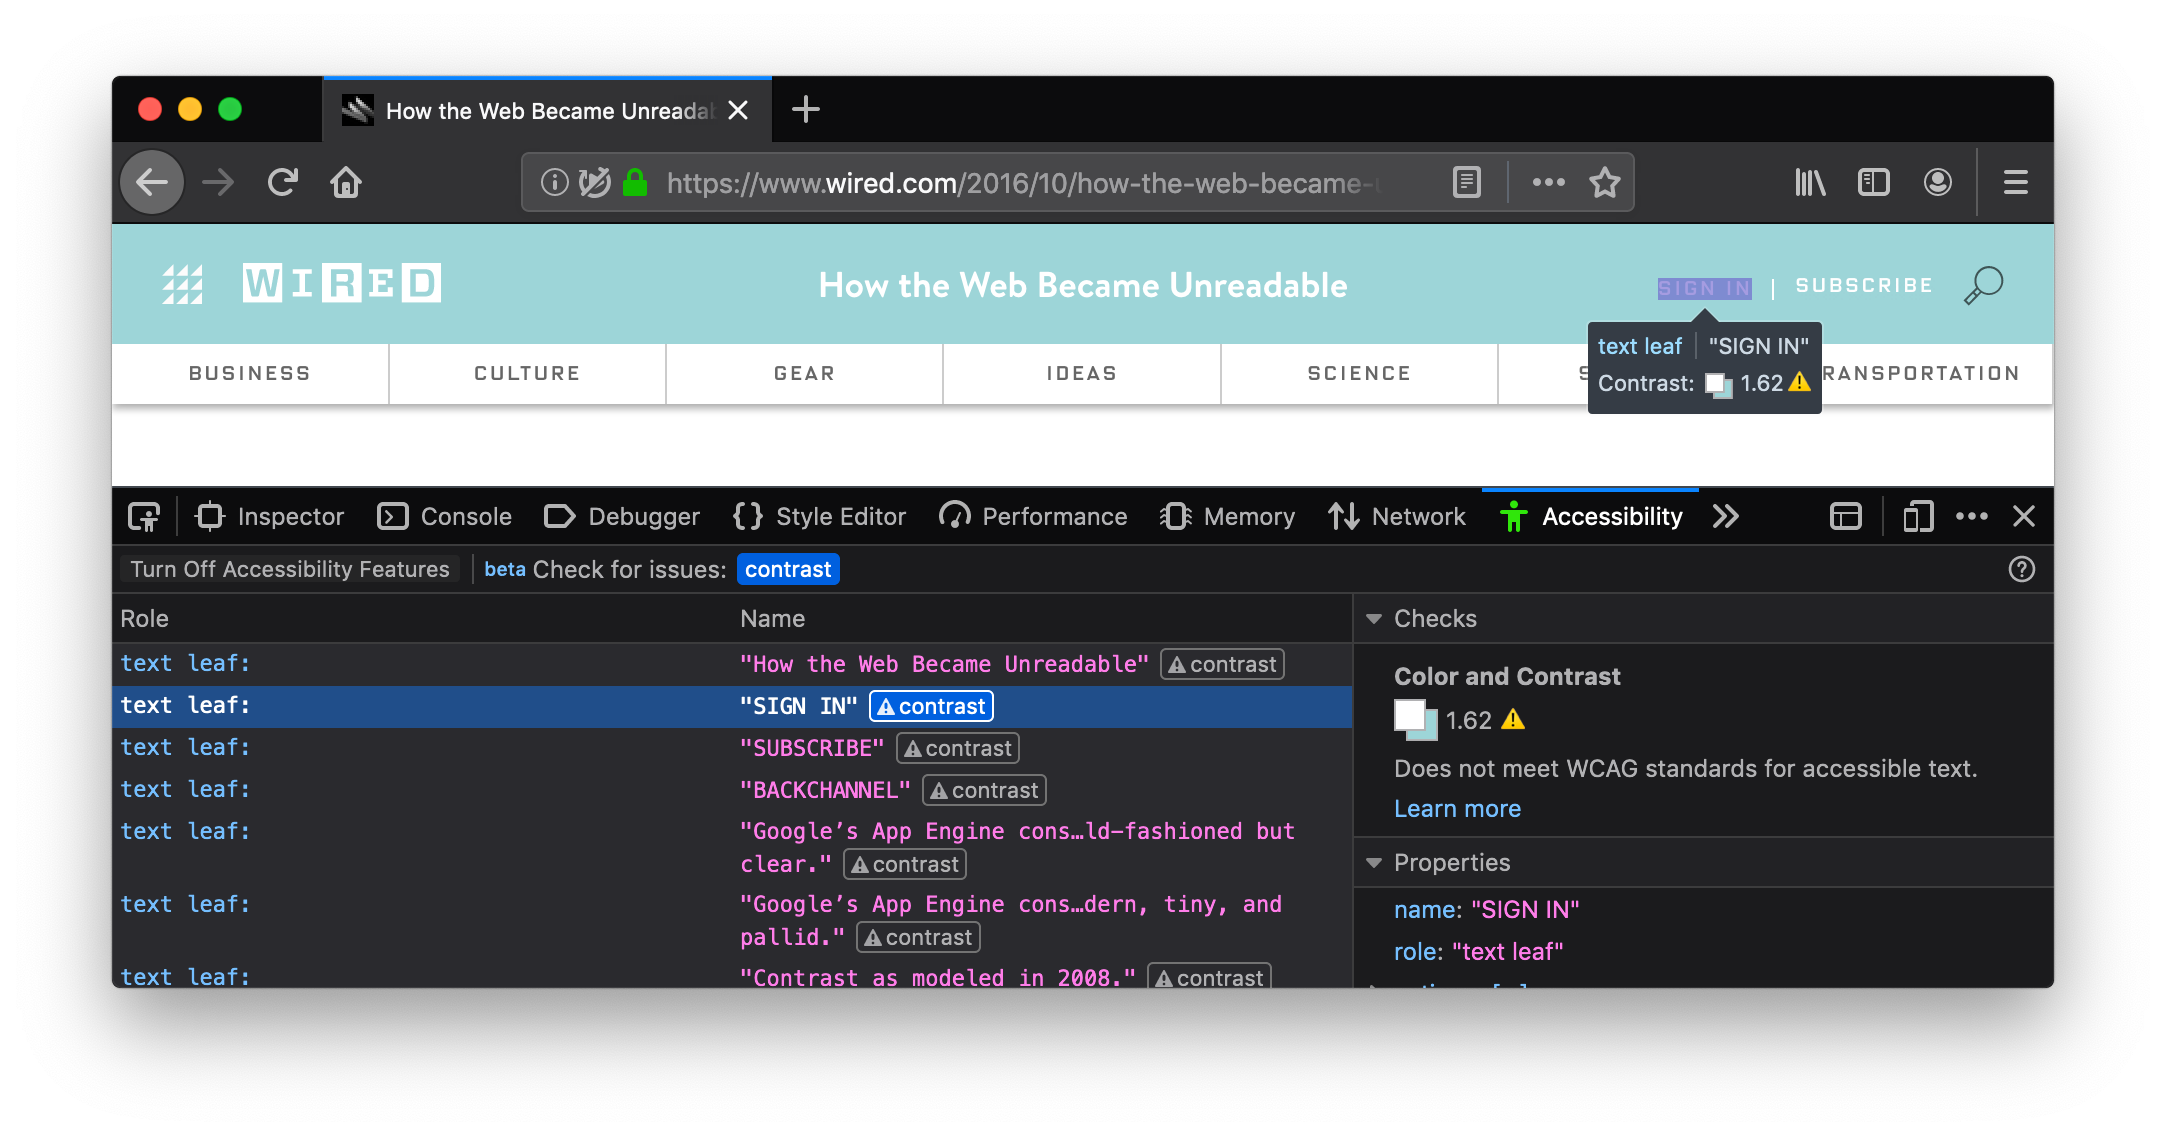Click the WIRED logo
The height and width of the screenshot is (1136, 2166).
coord(341,283)
